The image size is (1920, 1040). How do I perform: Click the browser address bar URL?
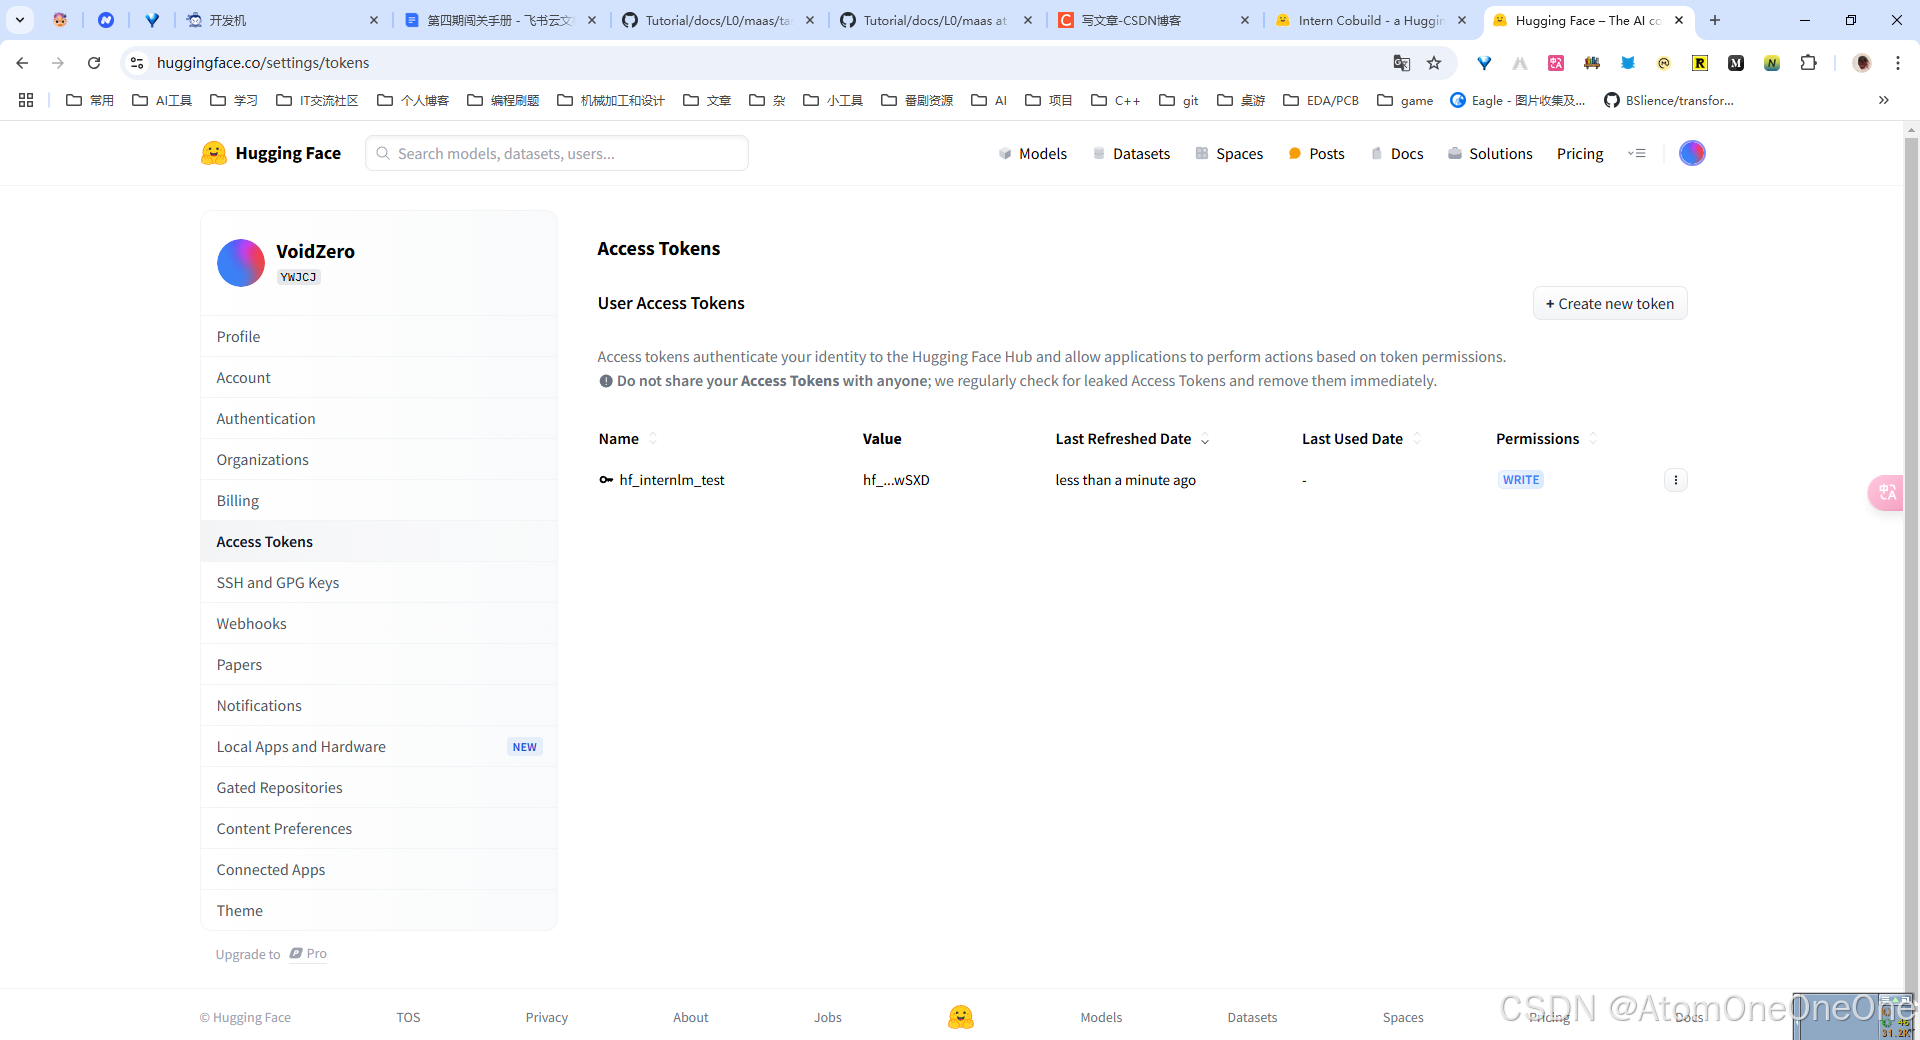(263, 63)
